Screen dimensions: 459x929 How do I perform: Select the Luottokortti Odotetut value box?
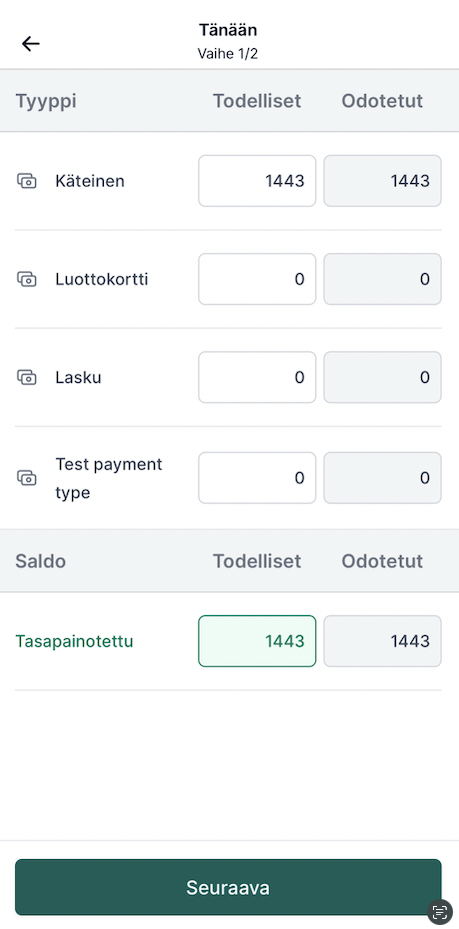point(383,279)
